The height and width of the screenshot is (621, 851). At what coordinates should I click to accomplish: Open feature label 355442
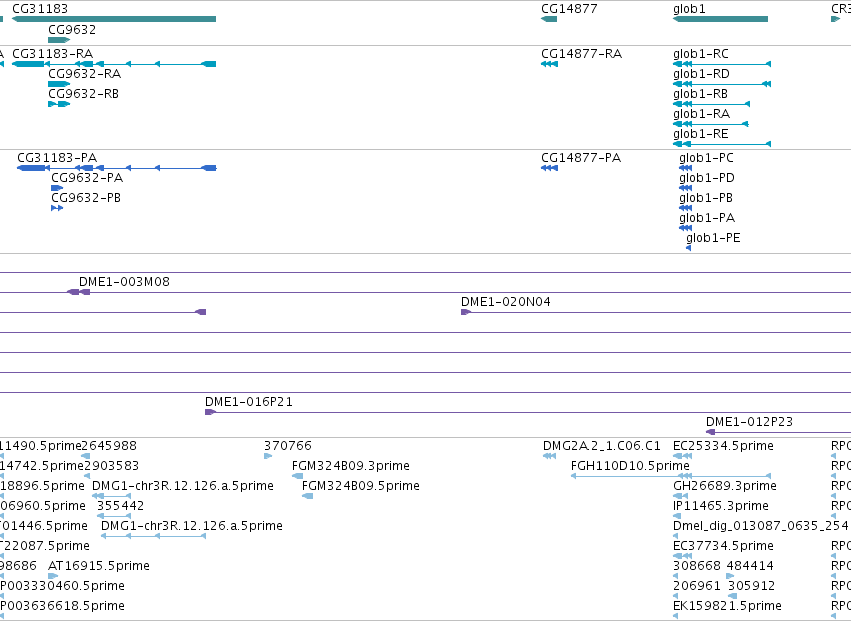(x=120, y=506)
